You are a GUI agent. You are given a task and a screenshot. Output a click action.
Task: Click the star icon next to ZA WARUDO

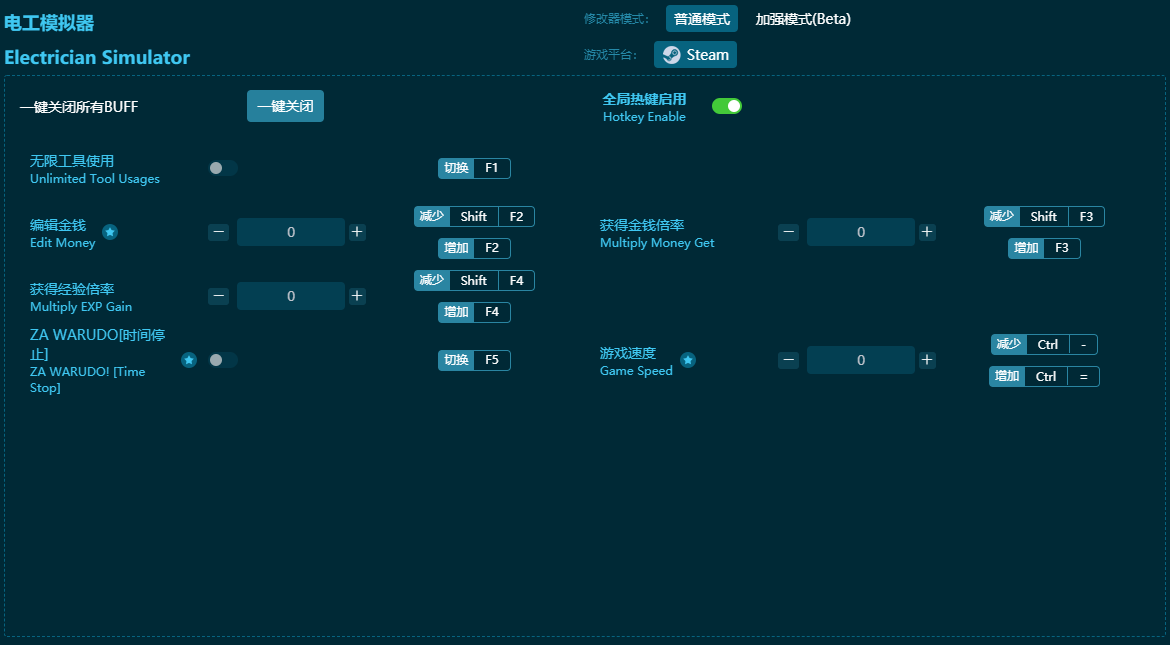pos(189,360)
